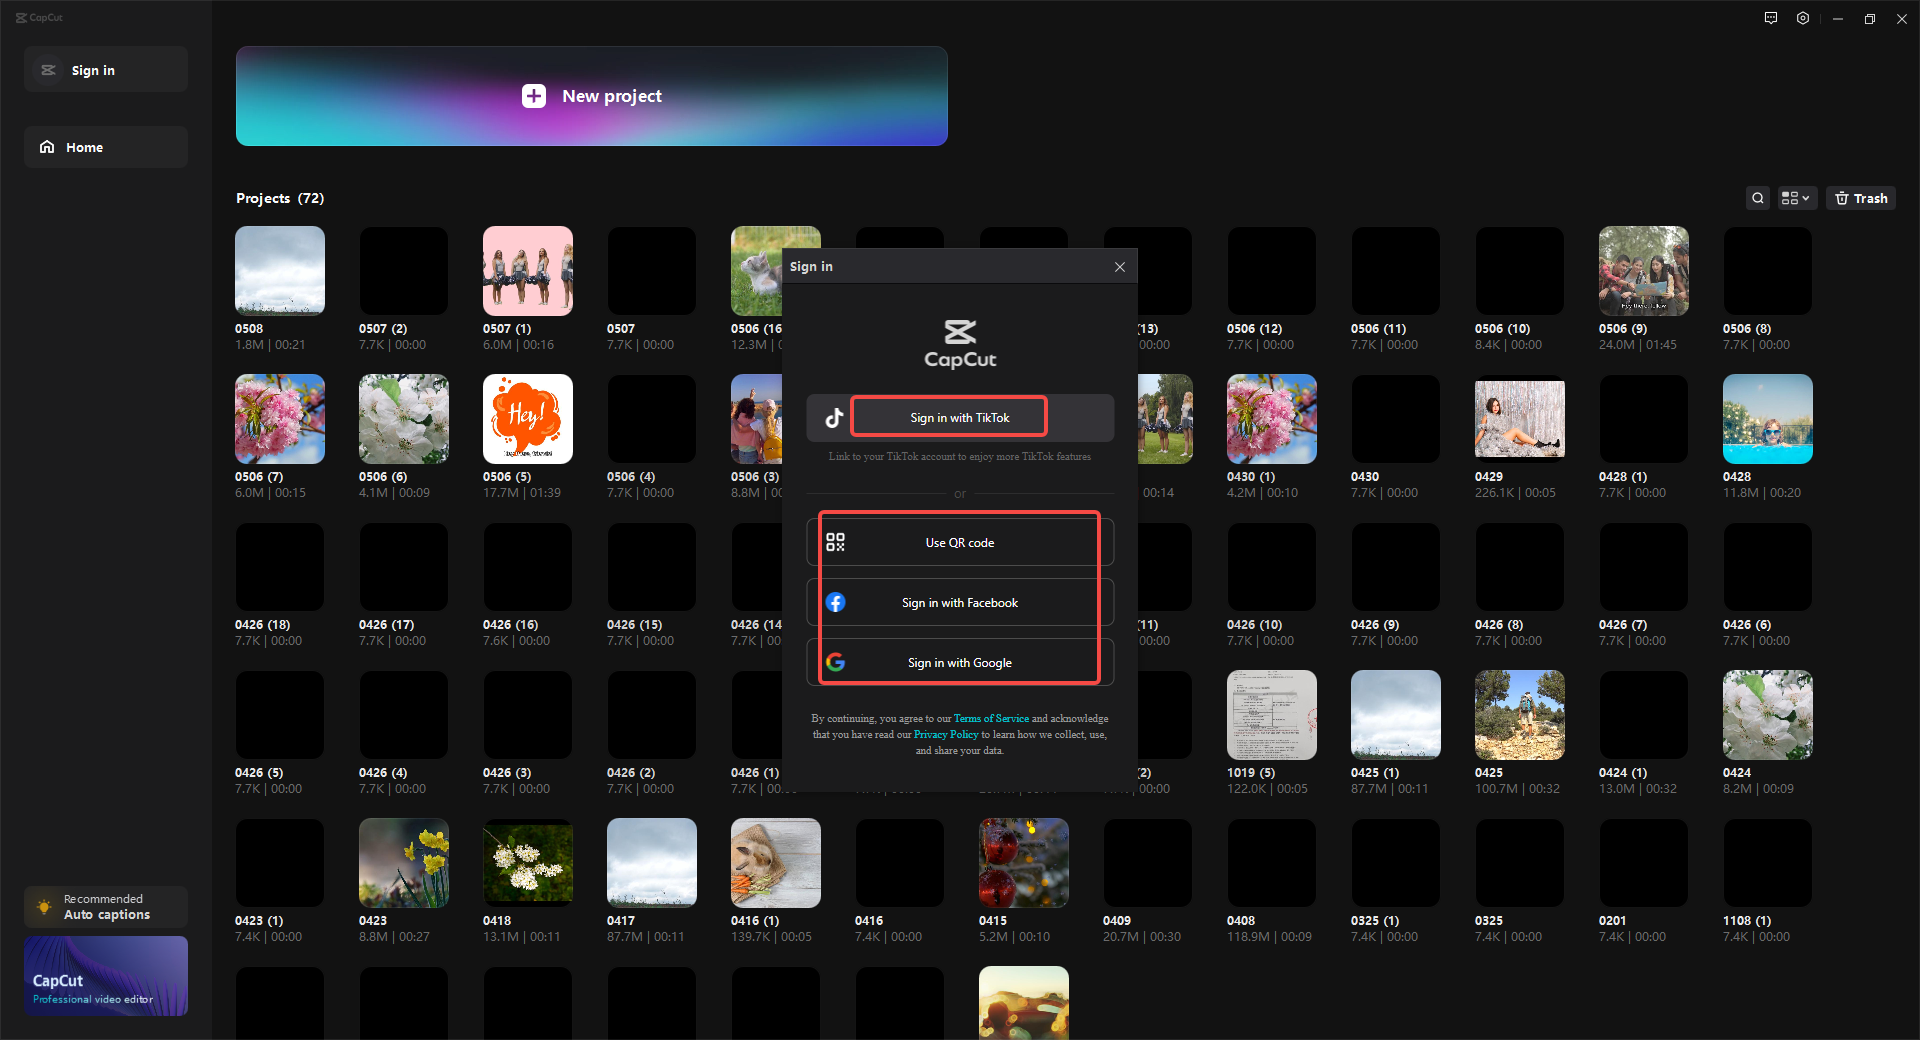Open the 0425 (1) project thumbnail
The image size is (1920, 1040).
pos(1396,715)
